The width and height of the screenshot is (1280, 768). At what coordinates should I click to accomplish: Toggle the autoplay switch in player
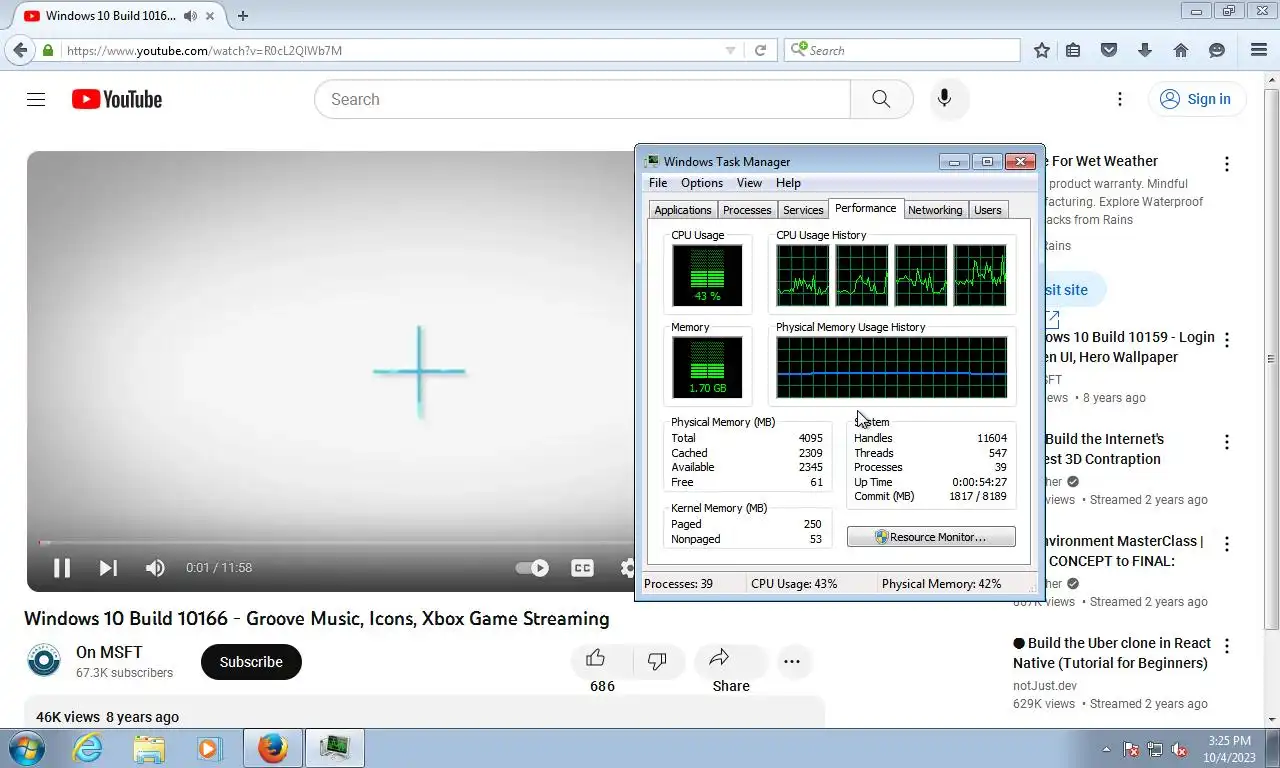pyautogui.click(x=532, y=568)
